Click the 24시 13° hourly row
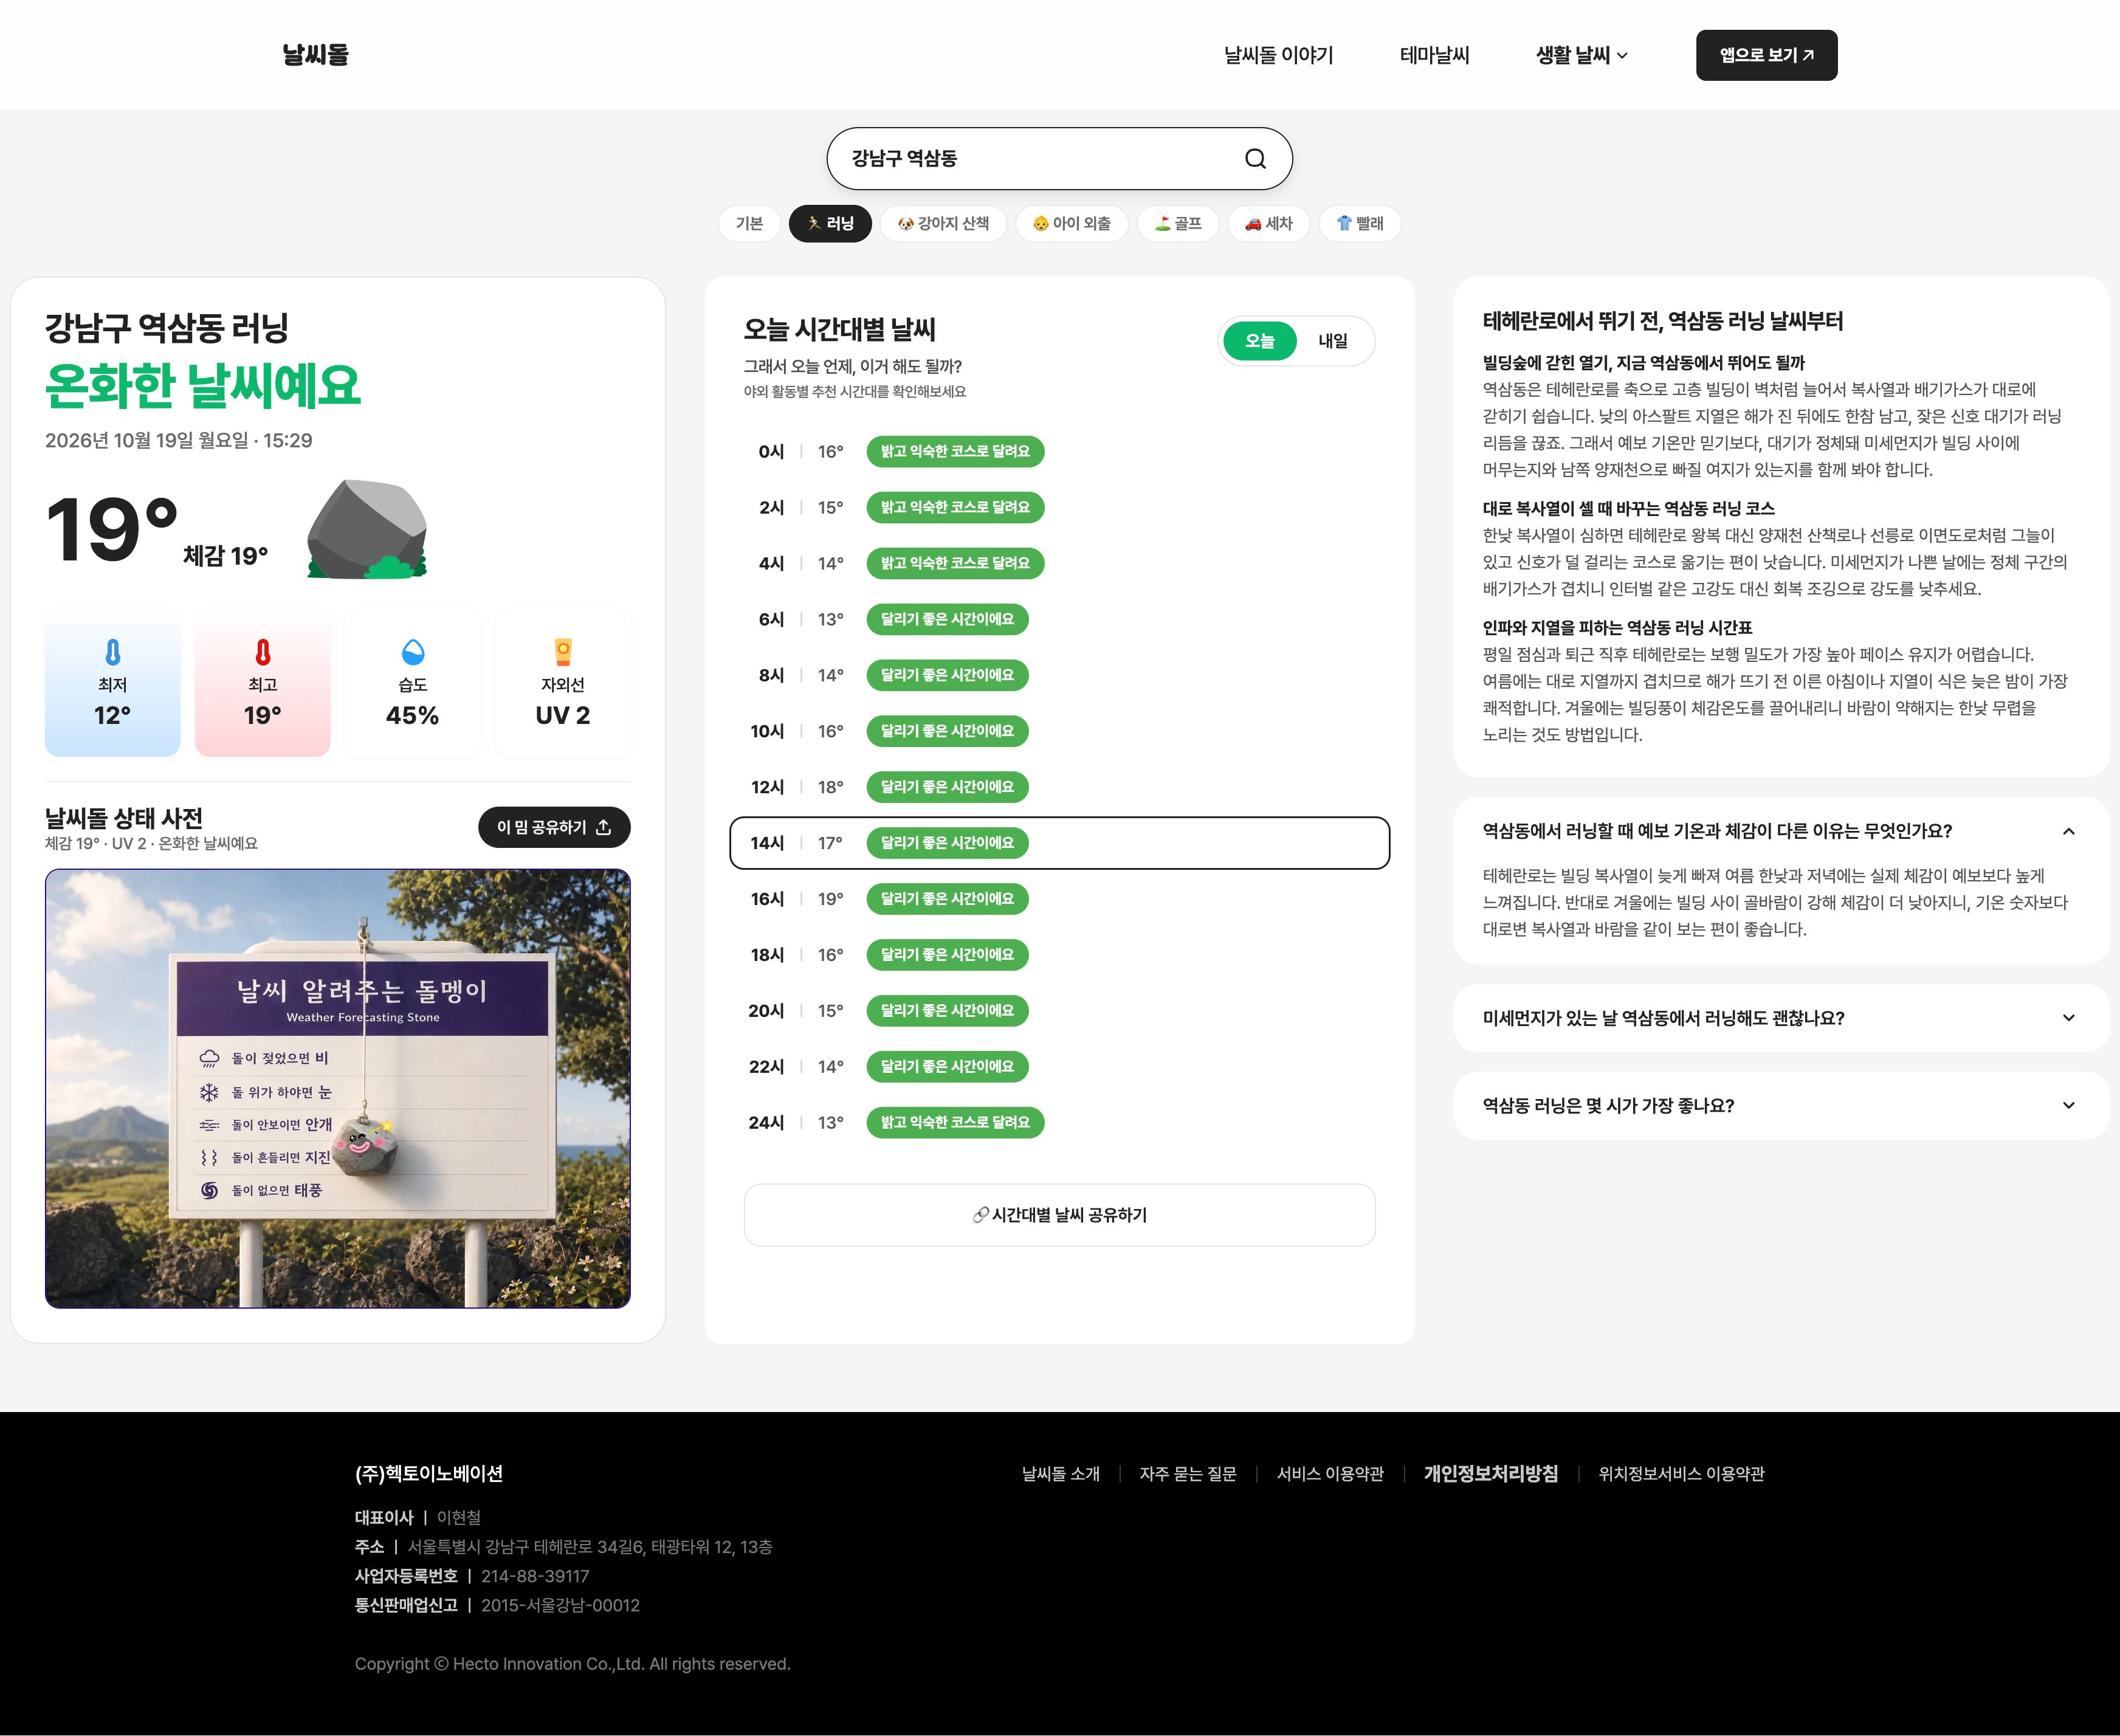2120x1736 pixels. pyautogui.click(x=1059, y=1122)
